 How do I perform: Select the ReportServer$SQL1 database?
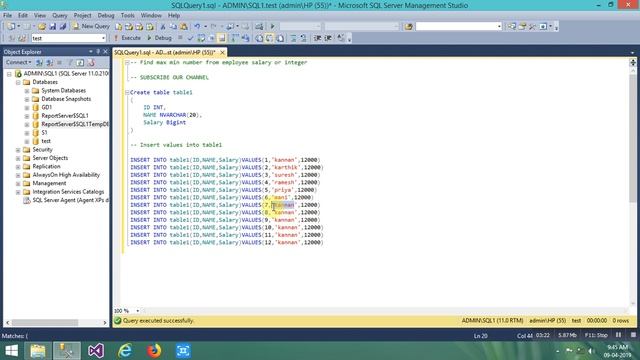pyautogui.click(x=64, y=116)
